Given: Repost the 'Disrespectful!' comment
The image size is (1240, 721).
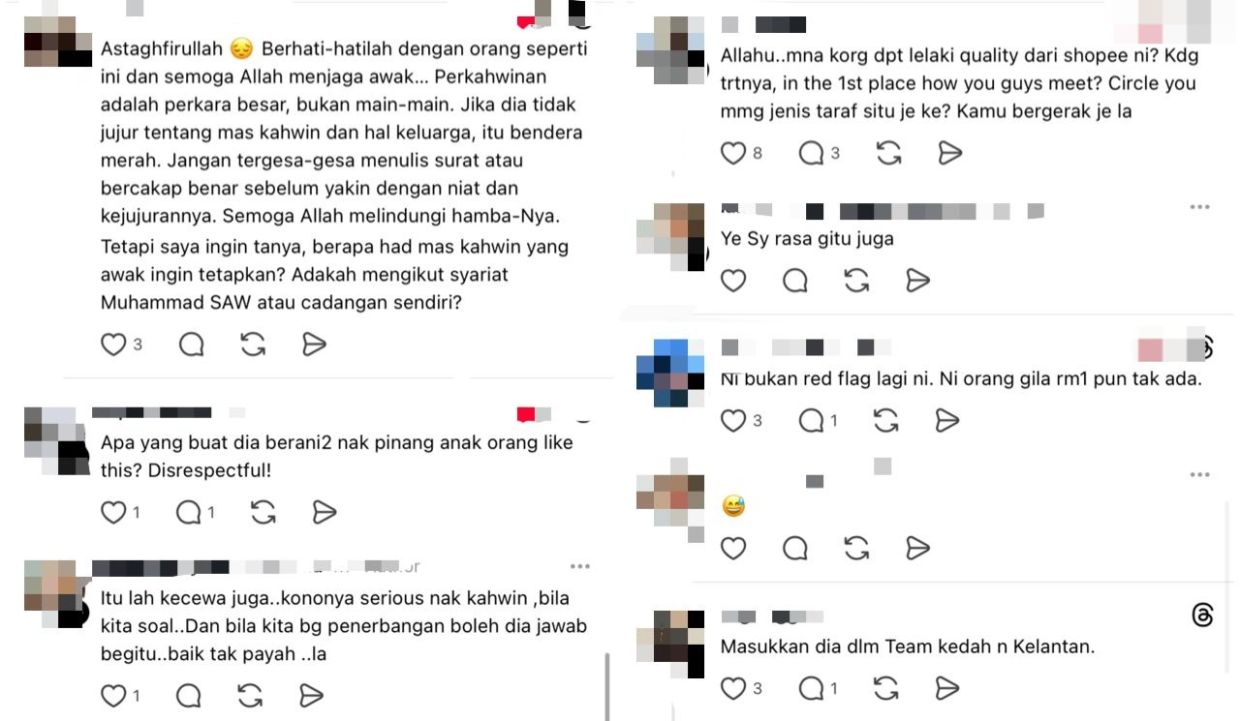Looking at the screenshot, I should [x=263, y=513].
